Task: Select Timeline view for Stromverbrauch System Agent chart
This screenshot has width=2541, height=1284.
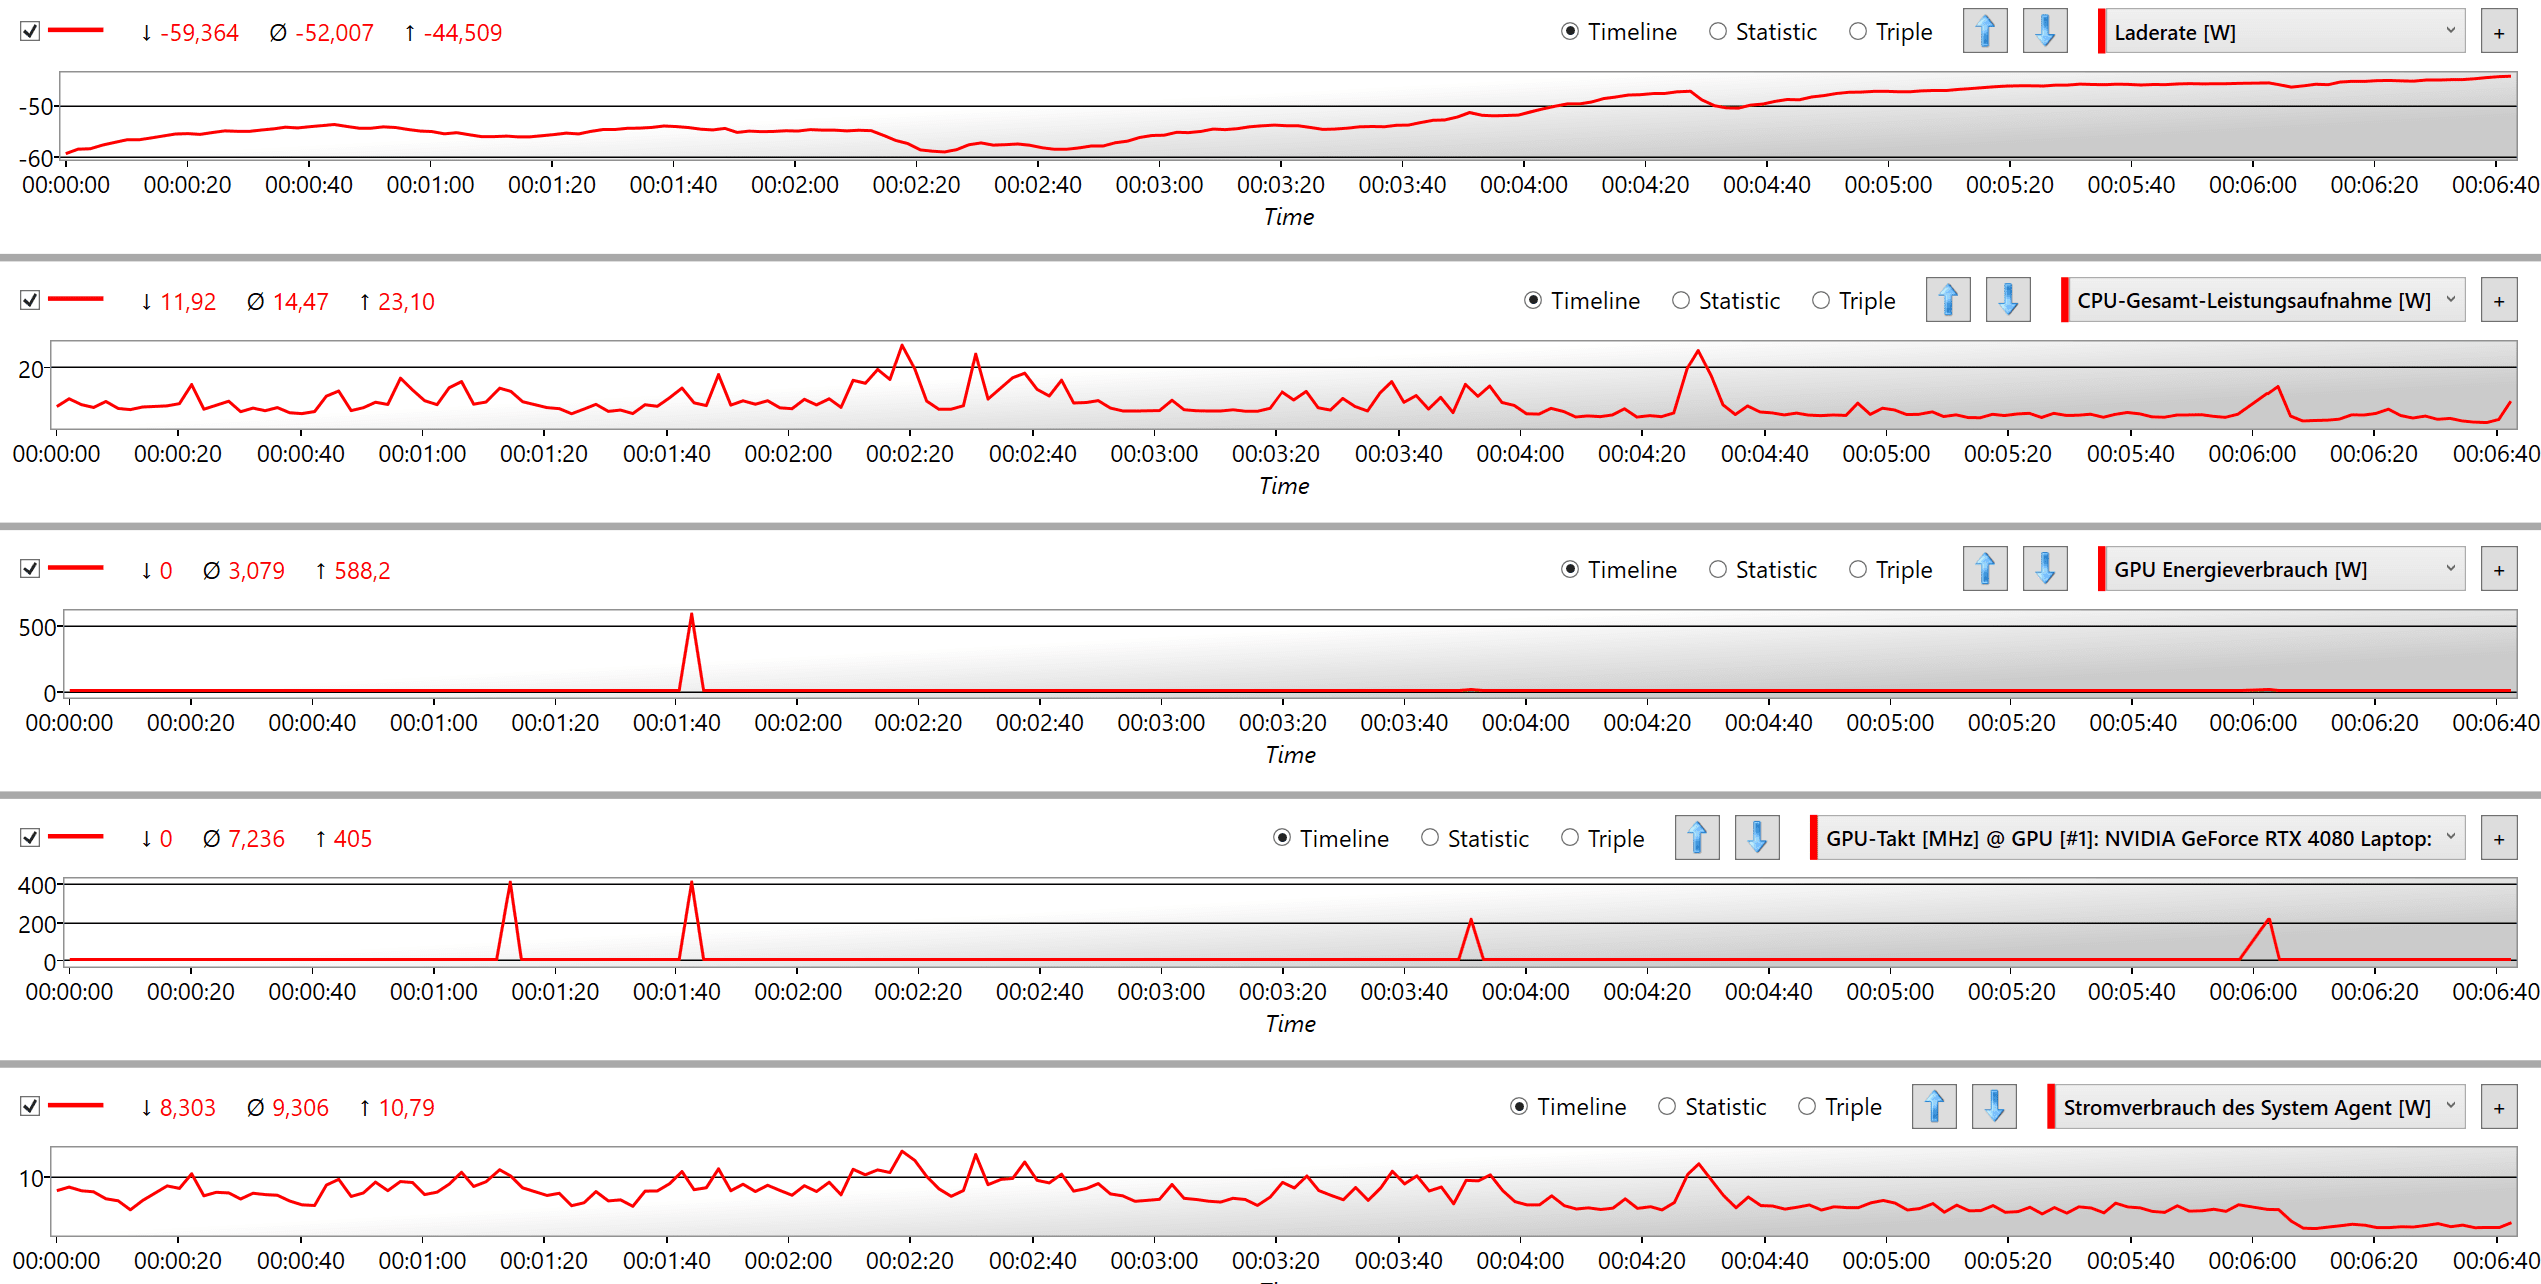Action: point(1568,1107)
